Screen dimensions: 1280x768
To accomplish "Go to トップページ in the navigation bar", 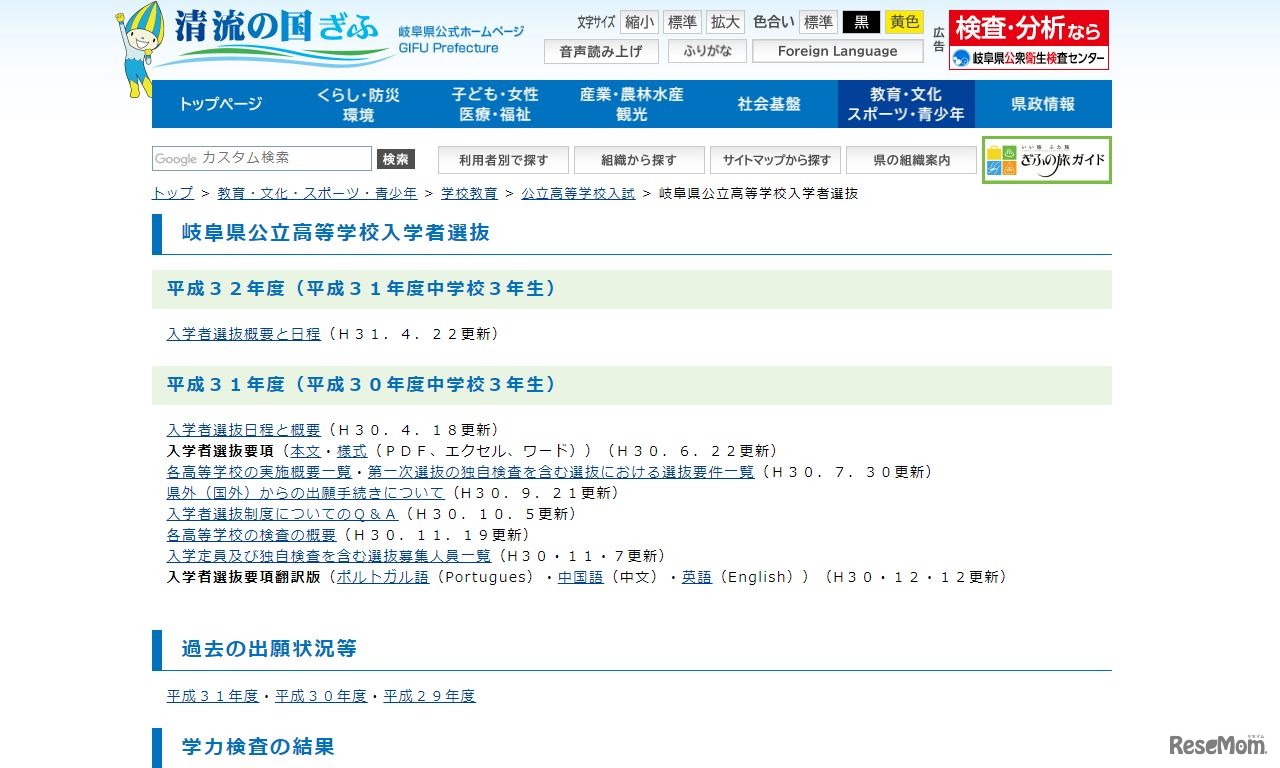I will coord(220,103).
